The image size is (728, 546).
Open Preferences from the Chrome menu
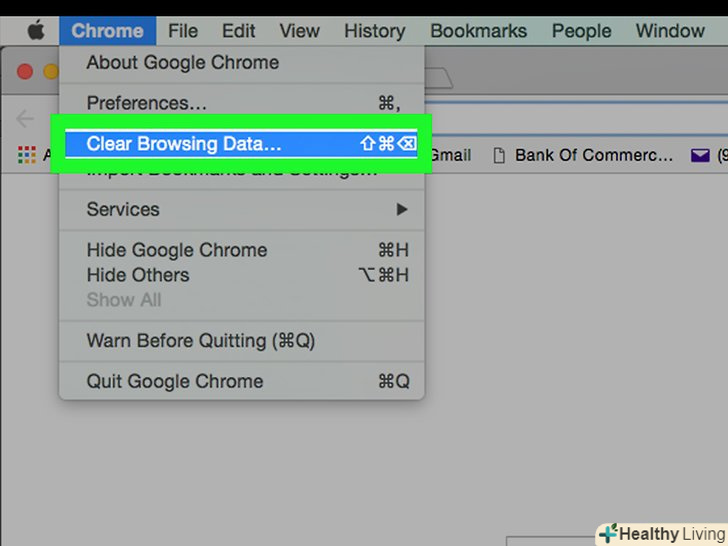pos(147,103)
